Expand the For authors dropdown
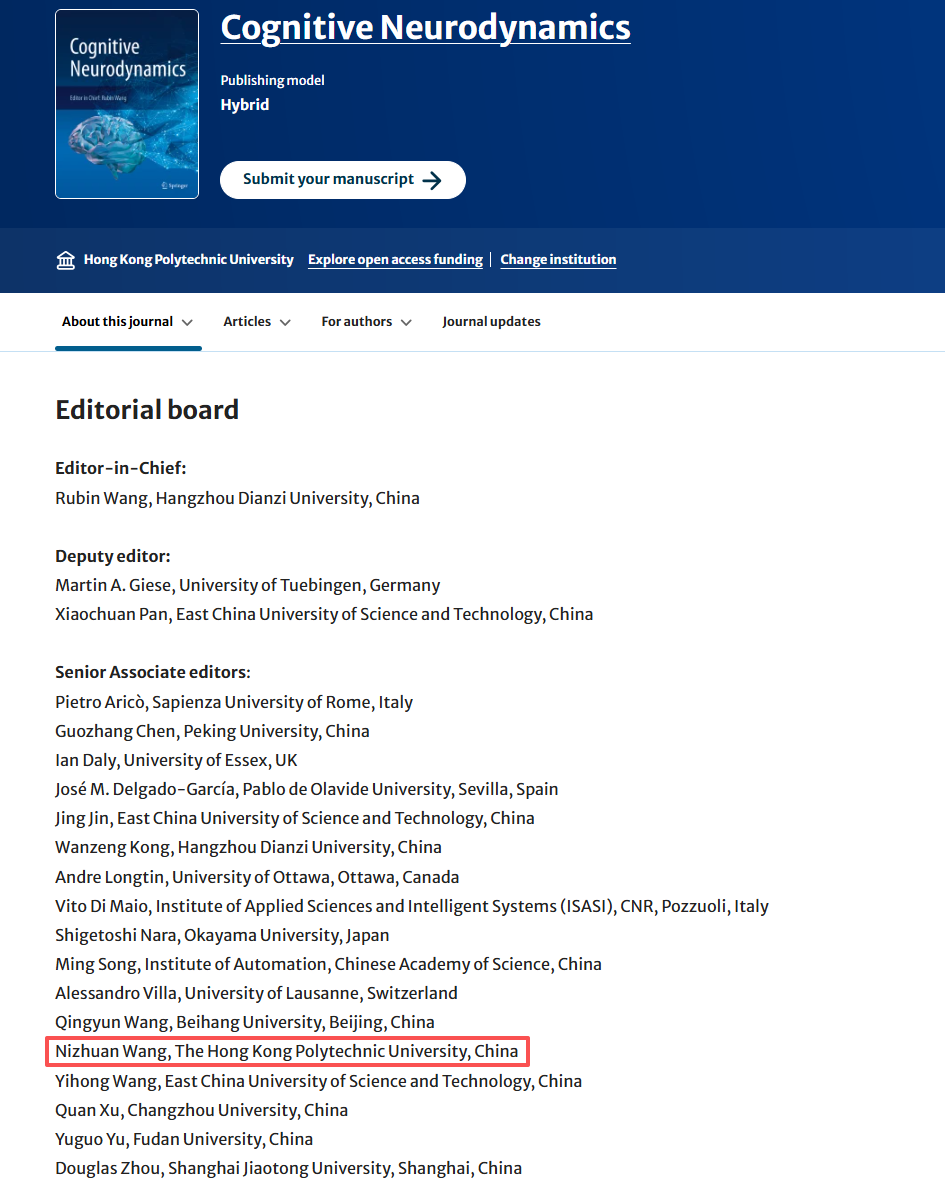 (366, 322)
